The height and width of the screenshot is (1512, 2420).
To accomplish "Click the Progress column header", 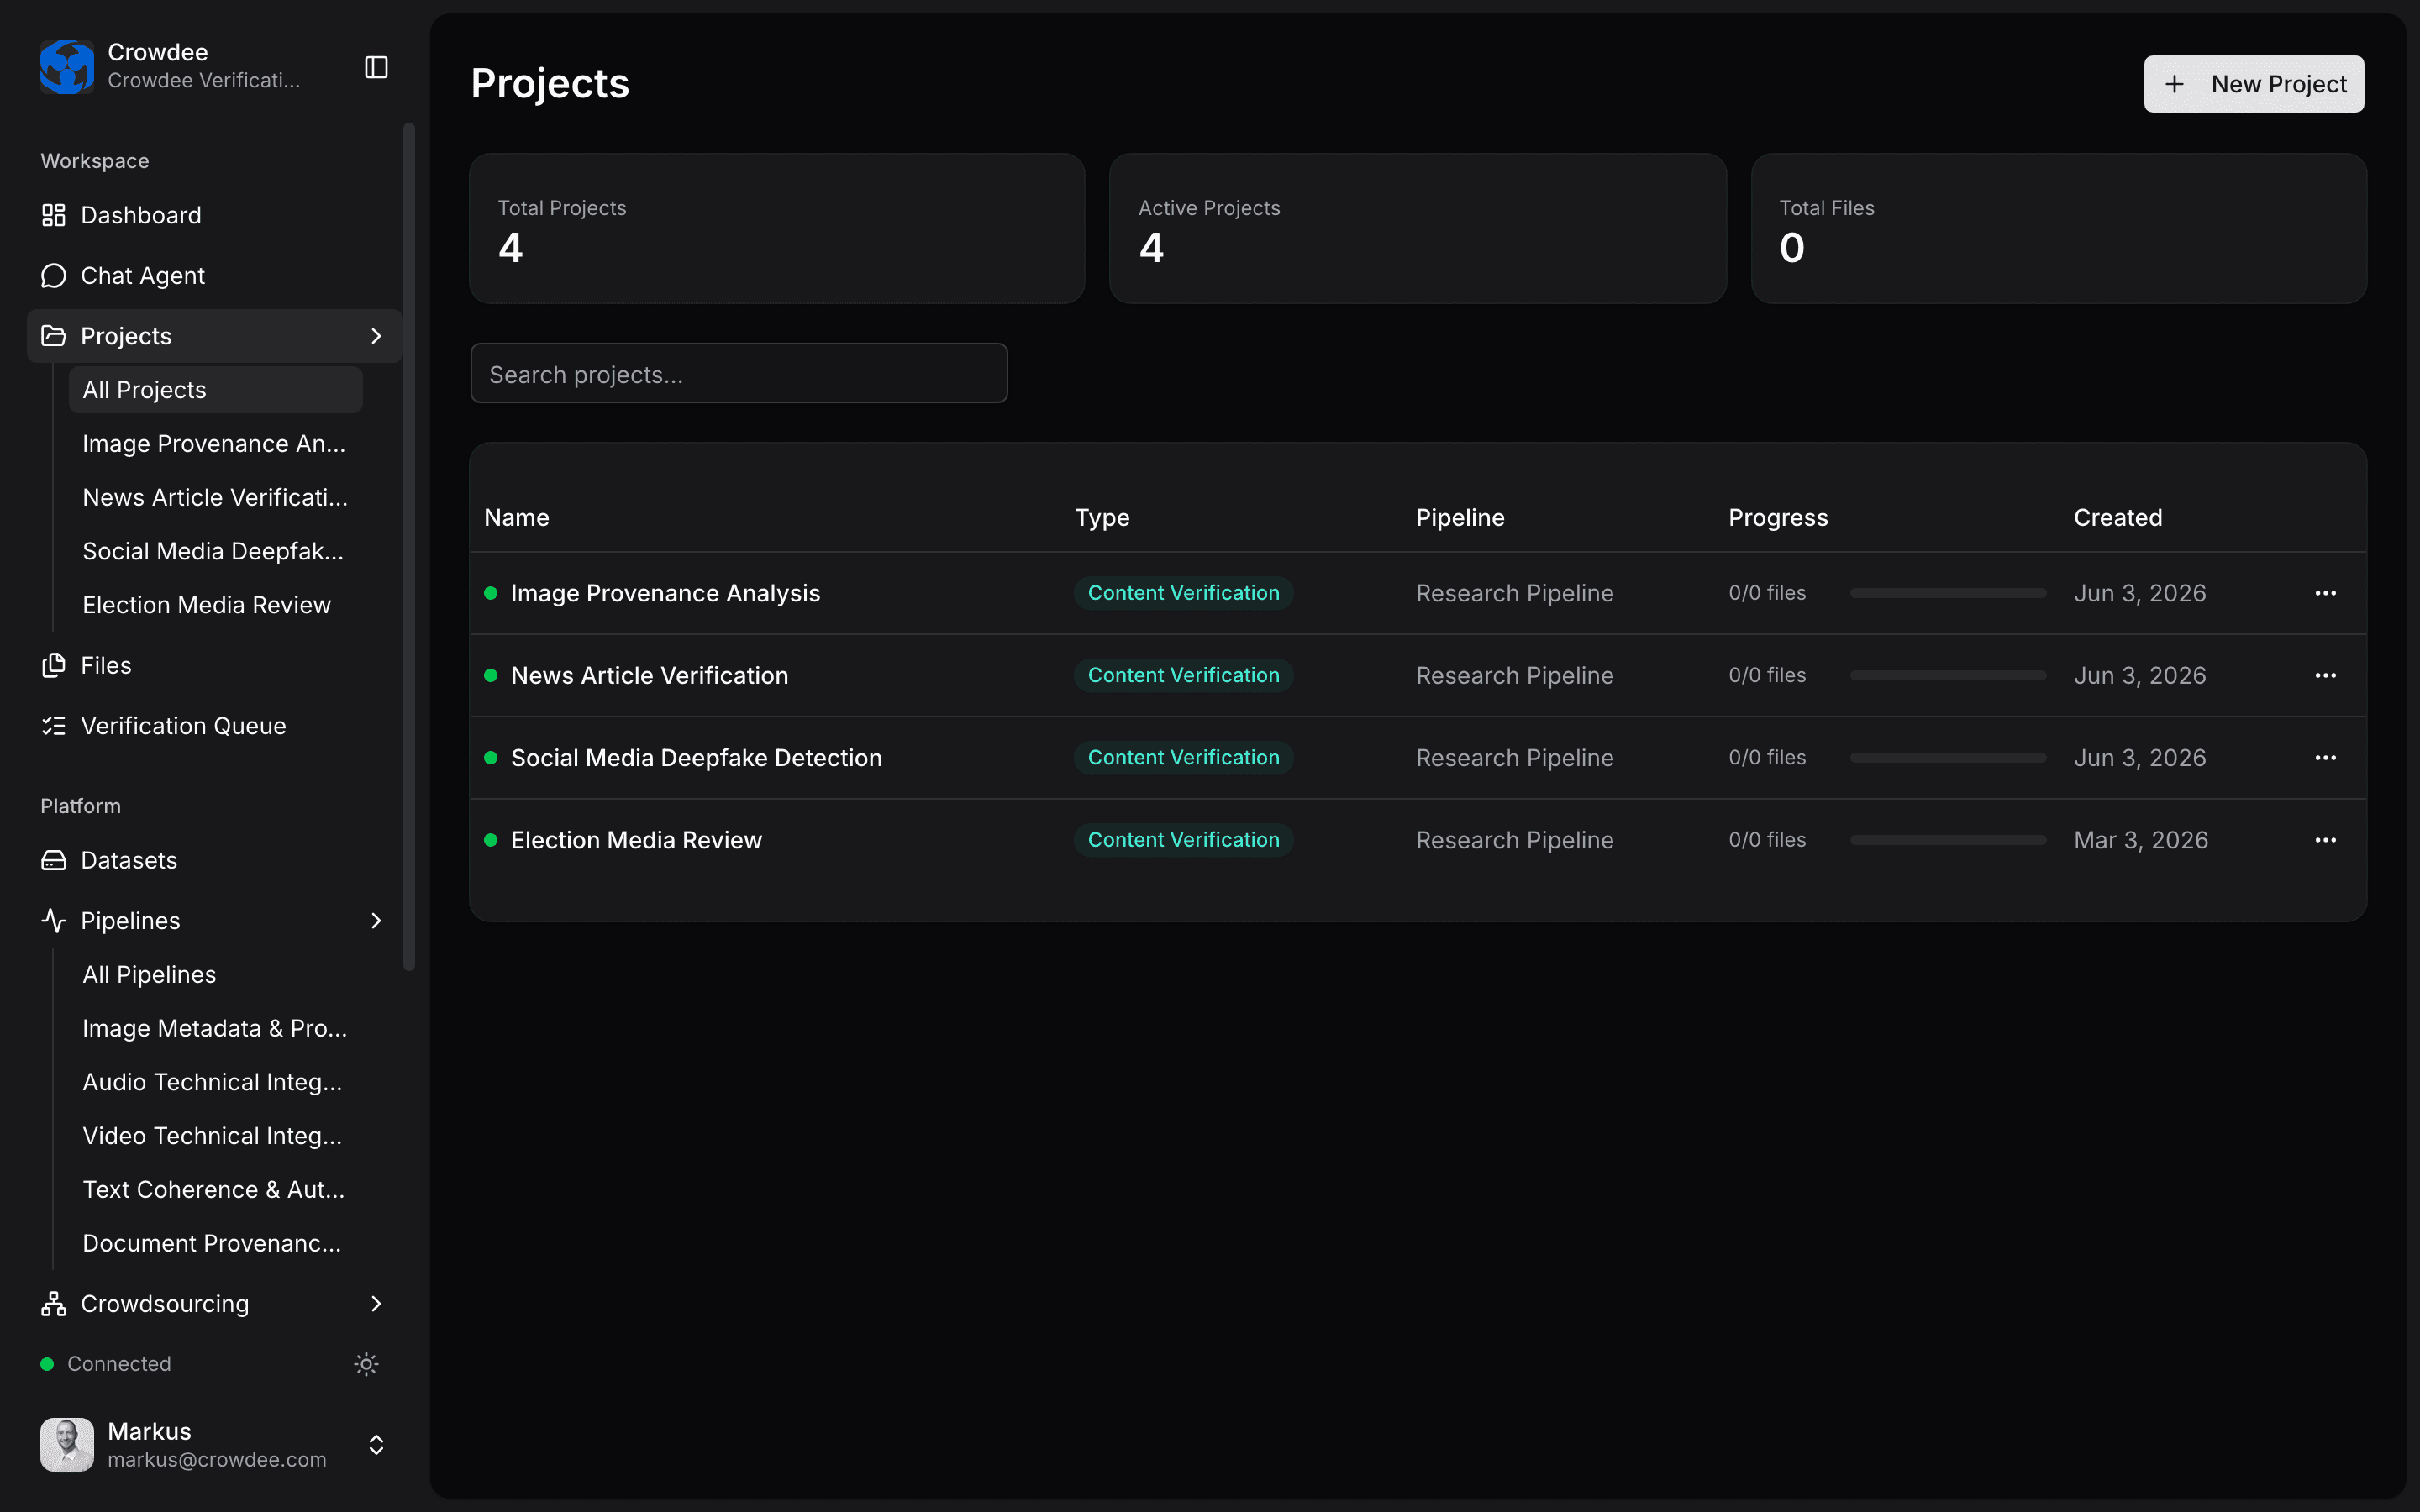I will pyautogui.click(x=1778, y=517).
